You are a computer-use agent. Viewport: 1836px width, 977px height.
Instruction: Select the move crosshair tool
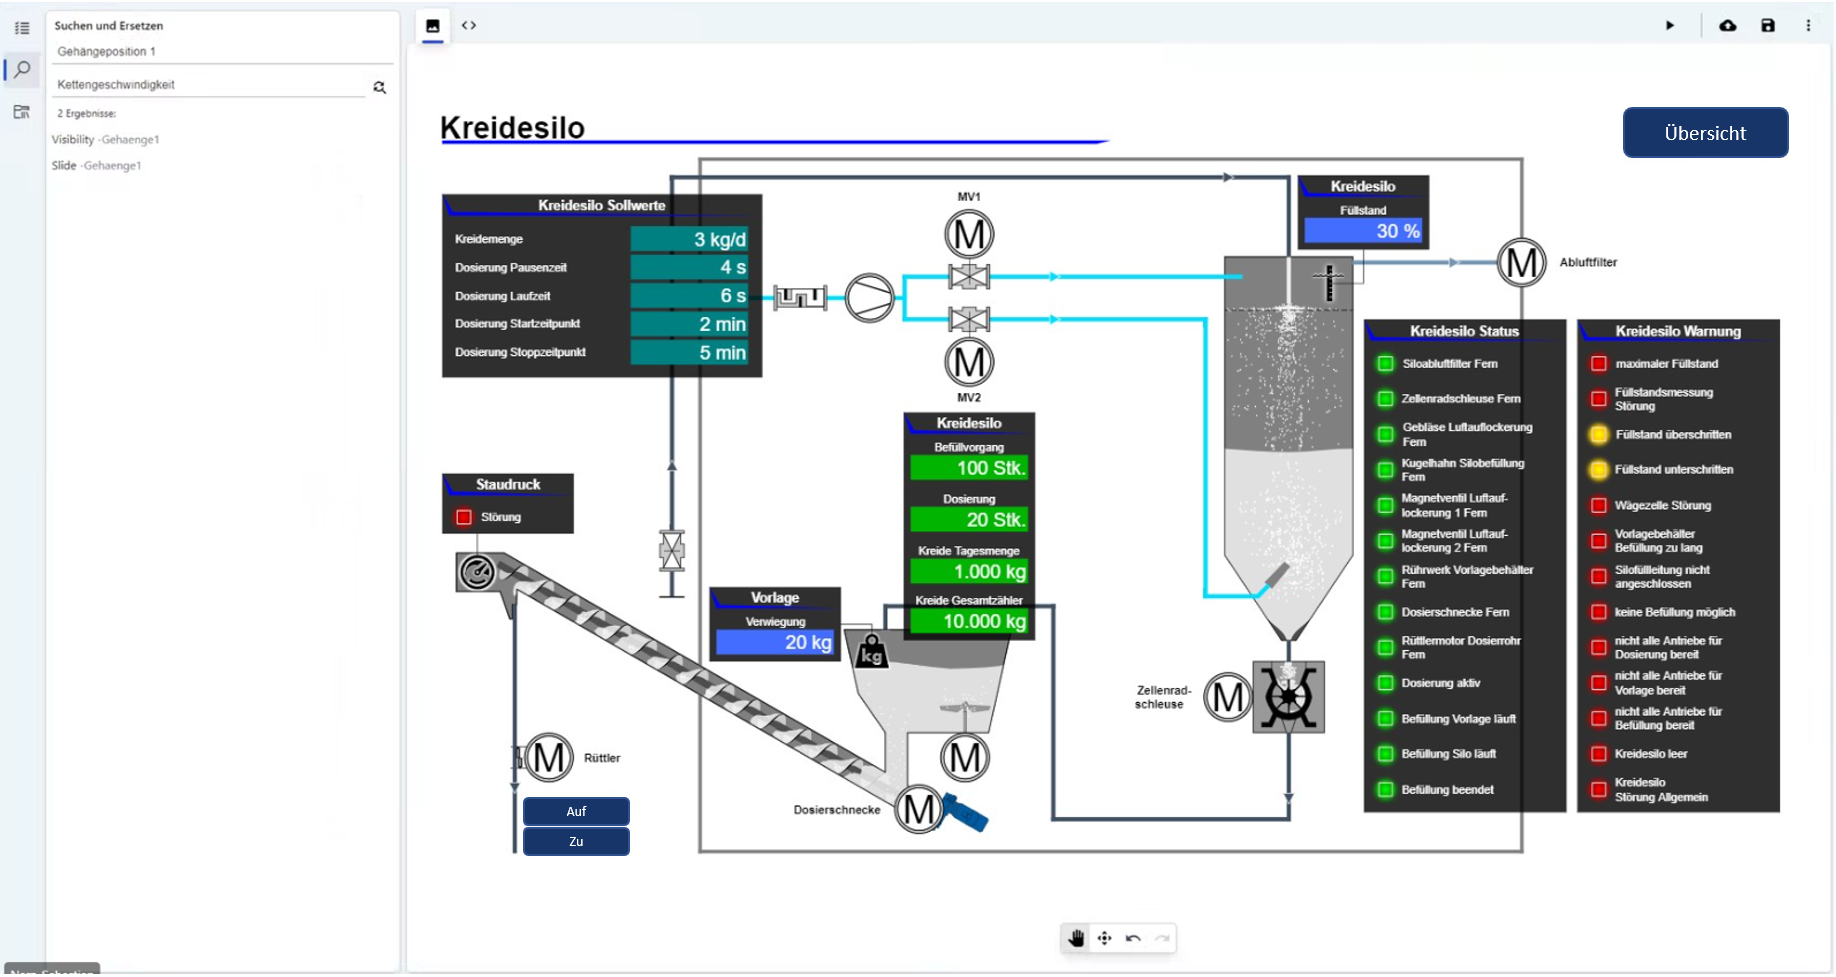pos(1104,938)
